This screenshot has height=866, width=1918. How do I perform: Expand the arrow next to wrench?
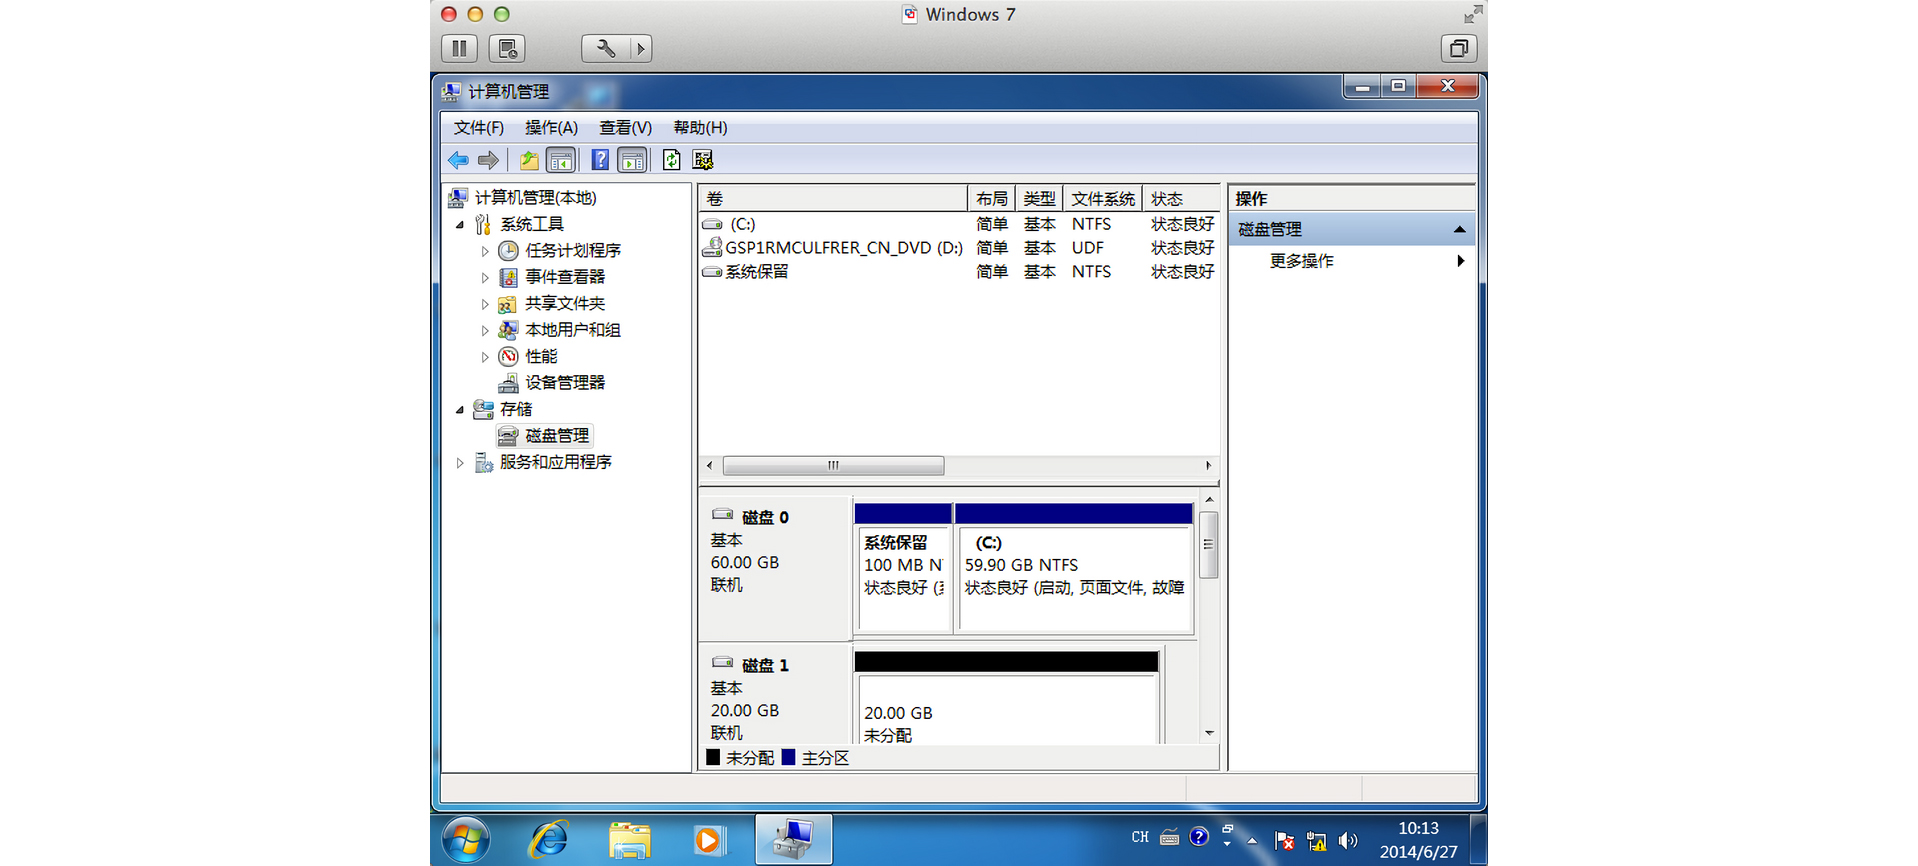641,48
